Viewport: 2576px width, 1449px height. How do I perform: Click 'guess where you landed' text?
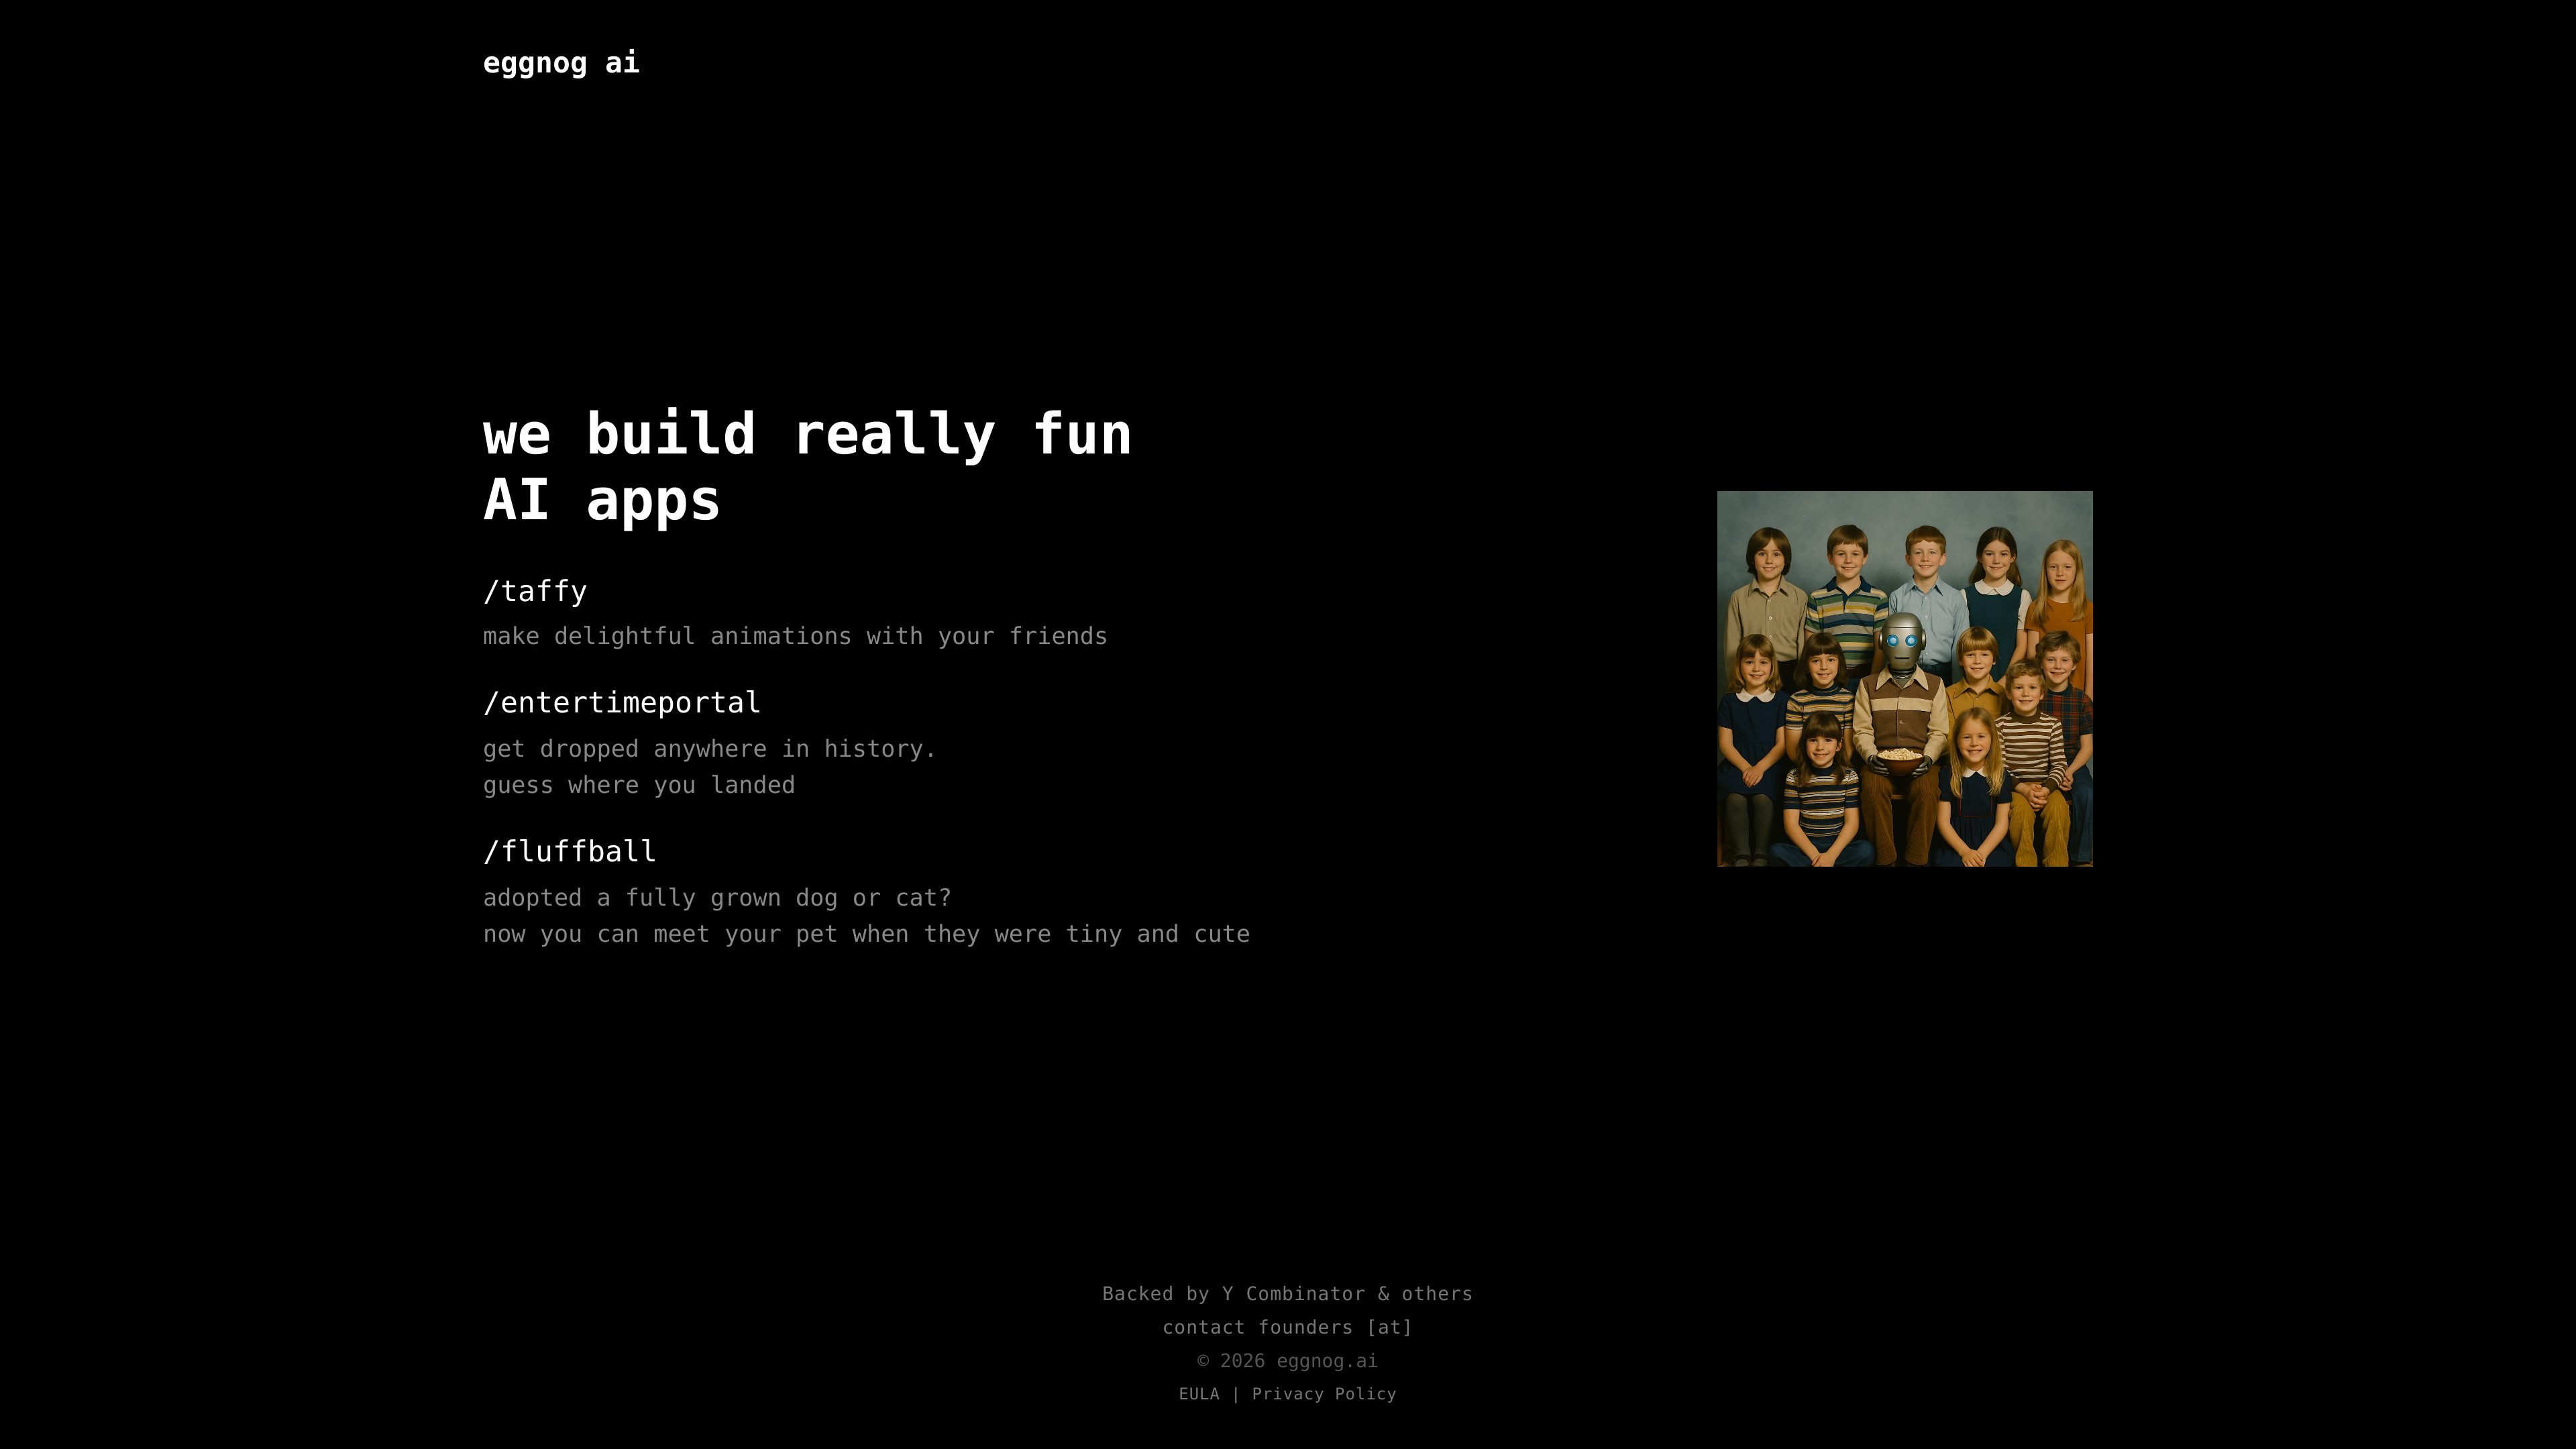[639, 785]
